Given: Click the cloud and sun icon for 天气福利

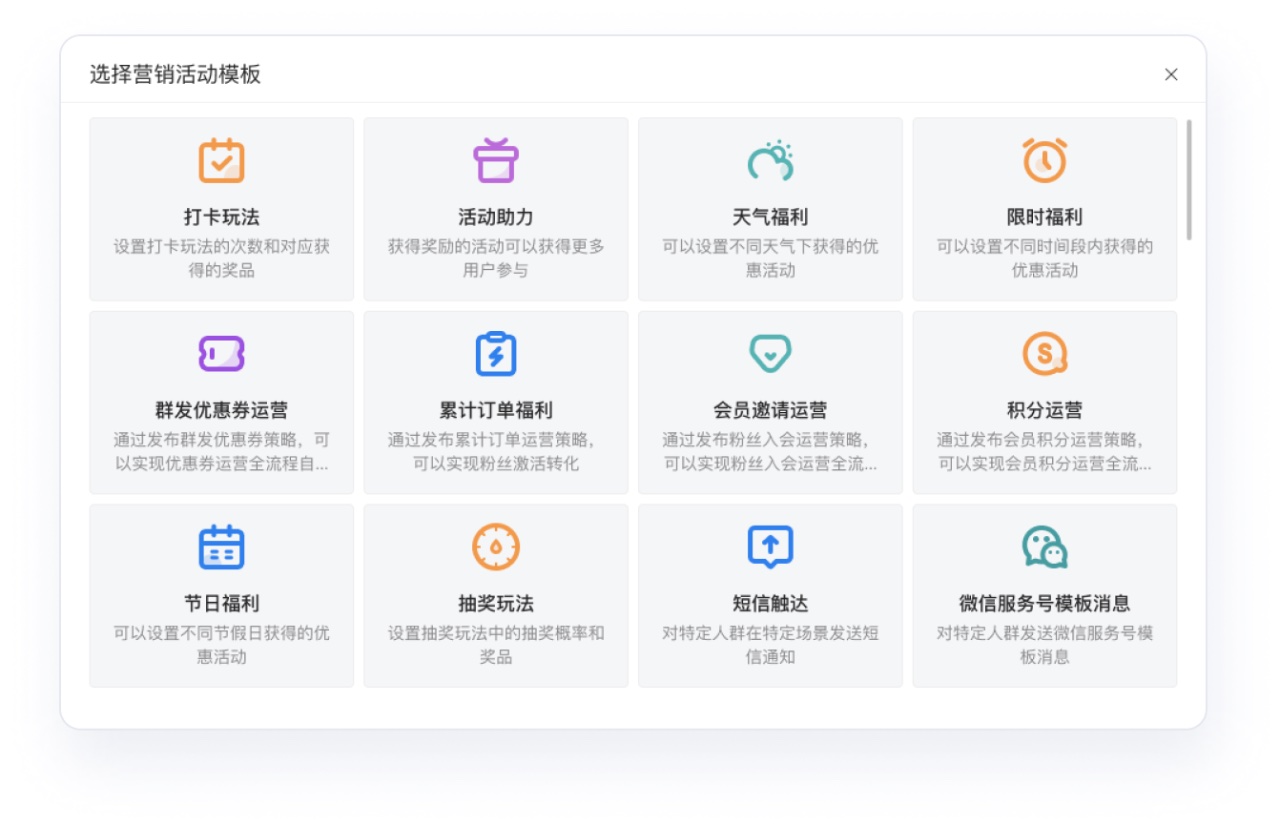Looking at the screenshot, I should tap(770, 160).
